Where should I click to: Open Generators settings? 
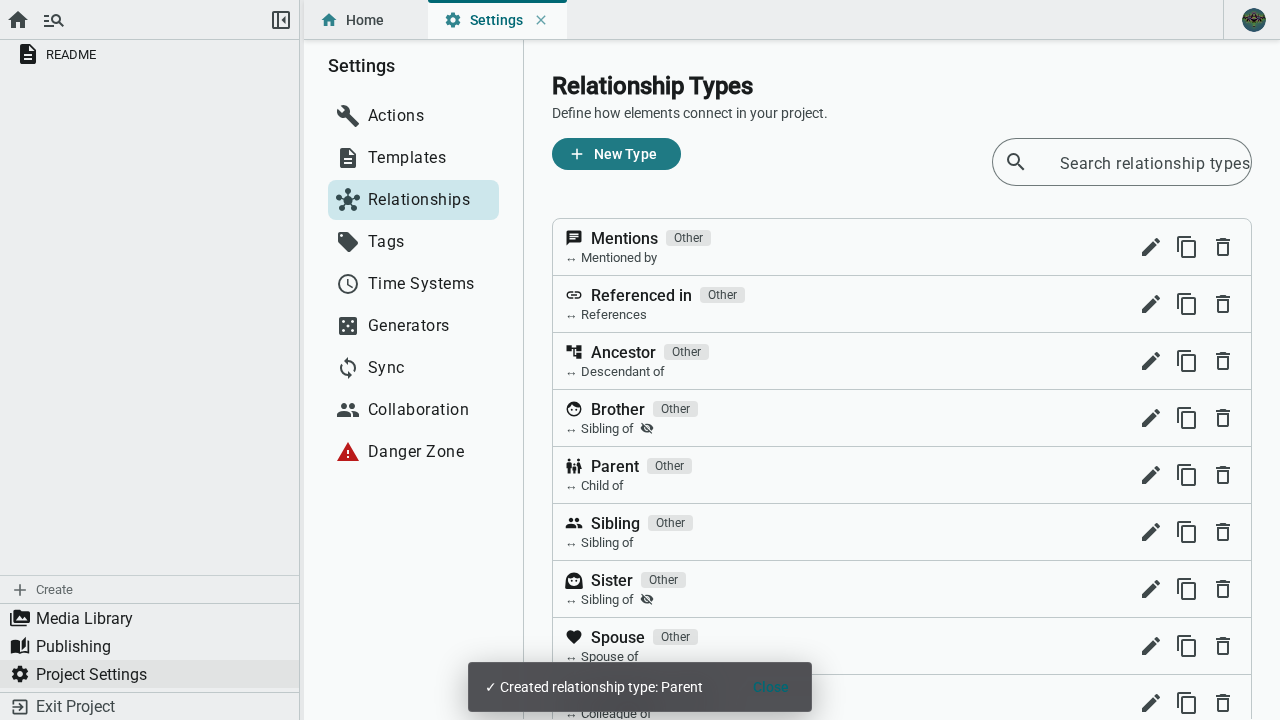click(413, 326)
